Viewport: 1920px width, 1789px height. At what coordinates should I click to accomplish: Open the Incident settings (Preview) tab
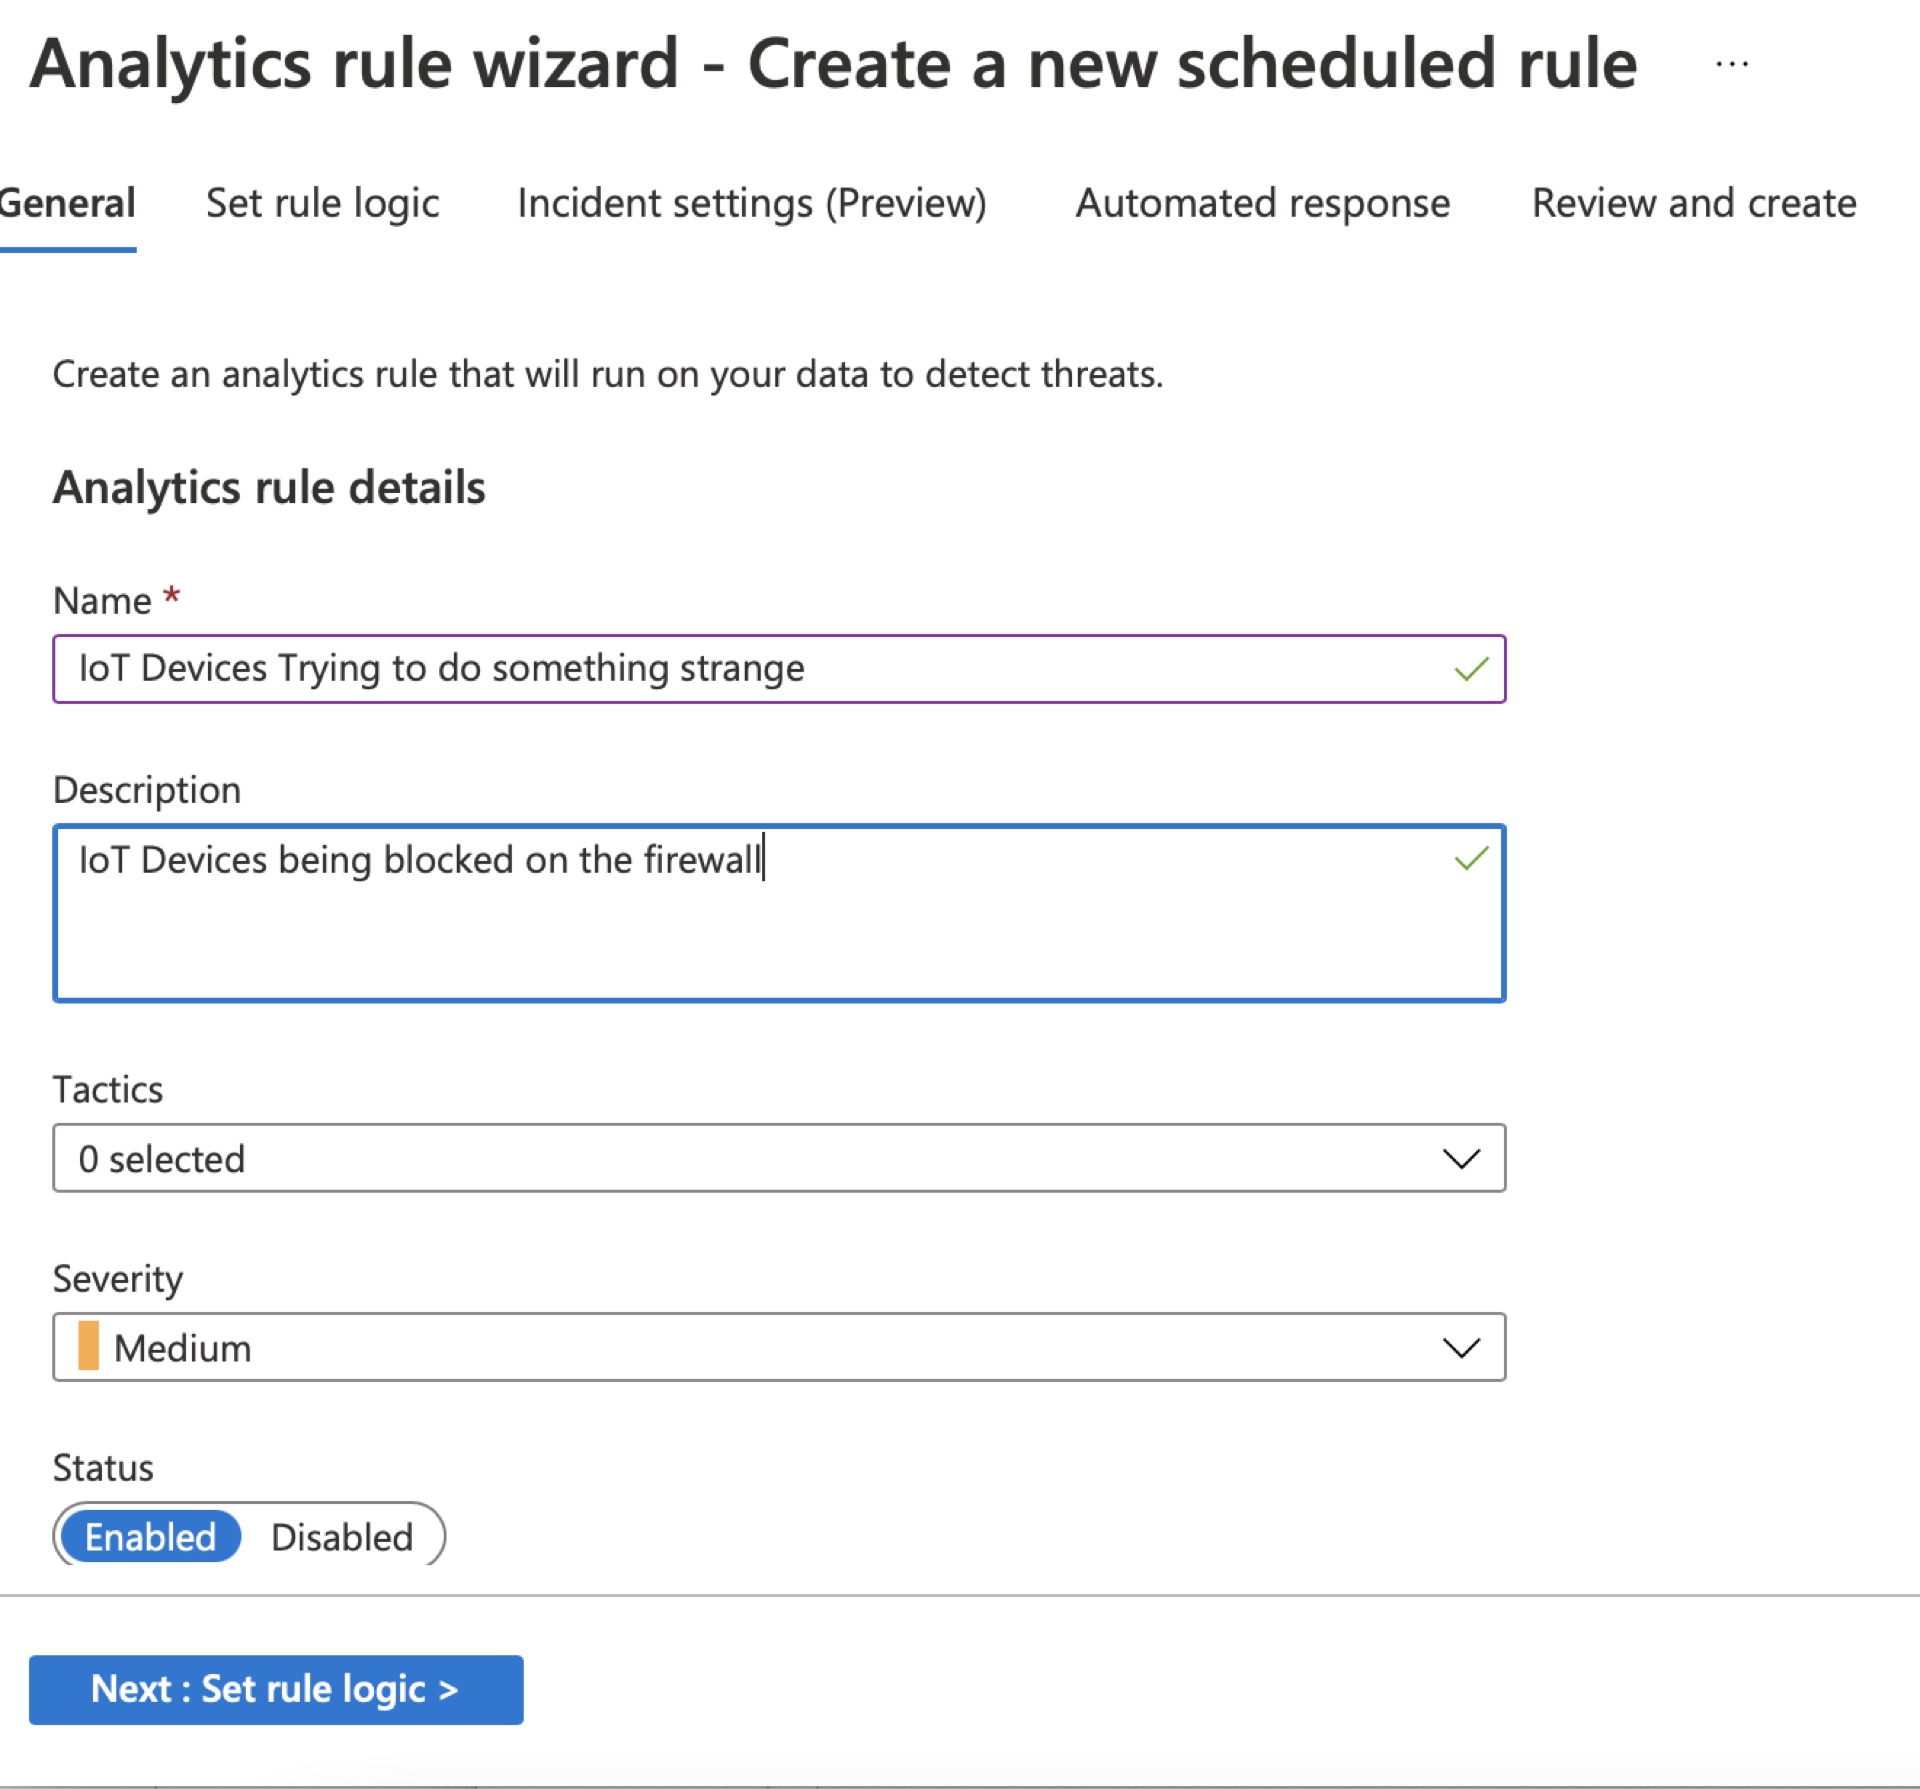[751, 203]
